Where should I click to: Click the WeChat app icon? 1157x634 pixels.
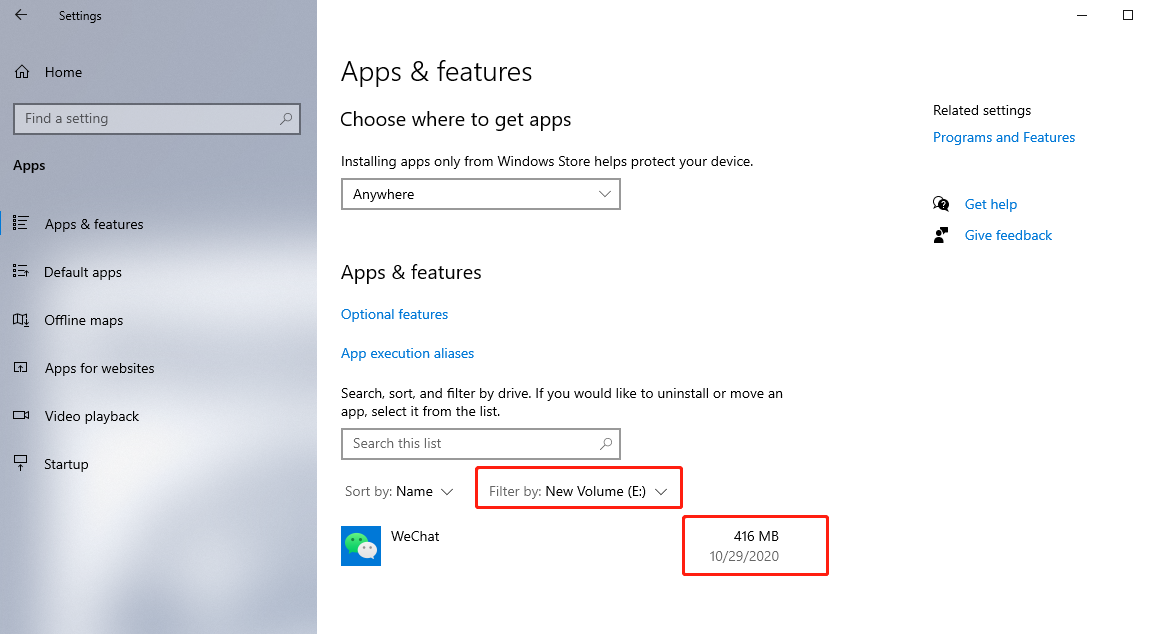click(361, 546)
